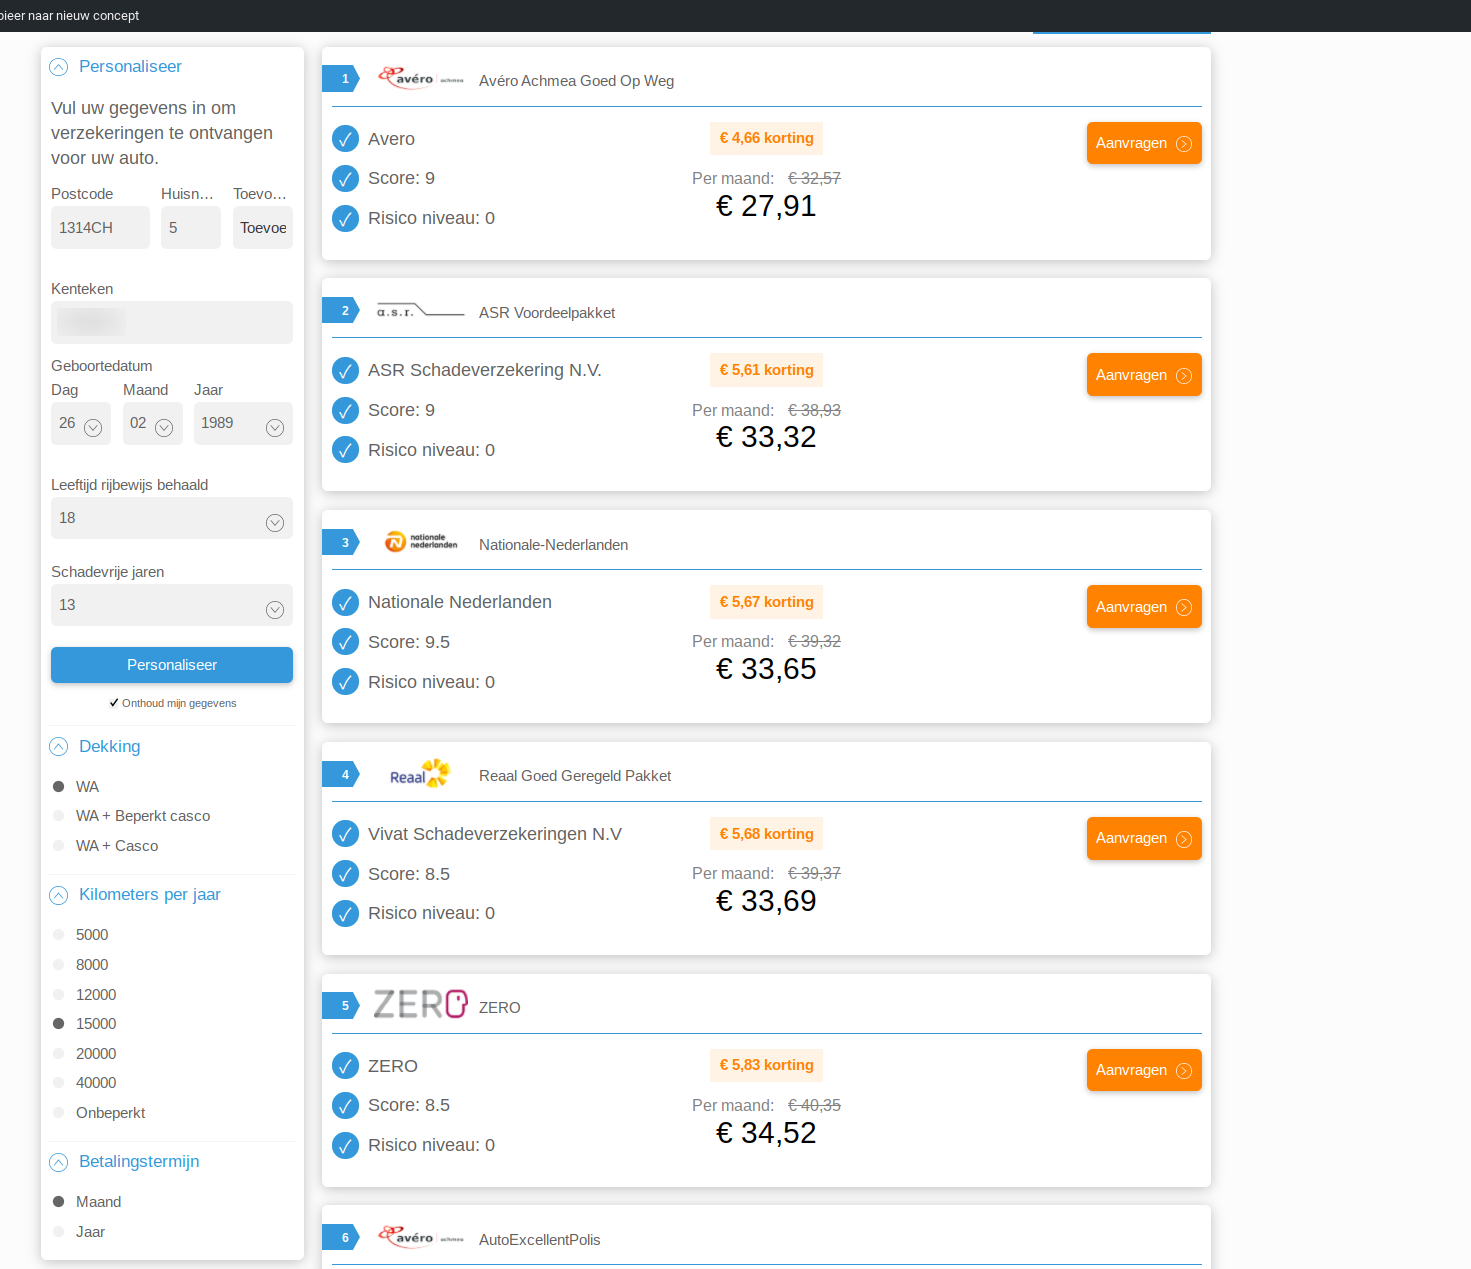
Task: Open the Maand birth date dropdown
Action: point(153,423)
